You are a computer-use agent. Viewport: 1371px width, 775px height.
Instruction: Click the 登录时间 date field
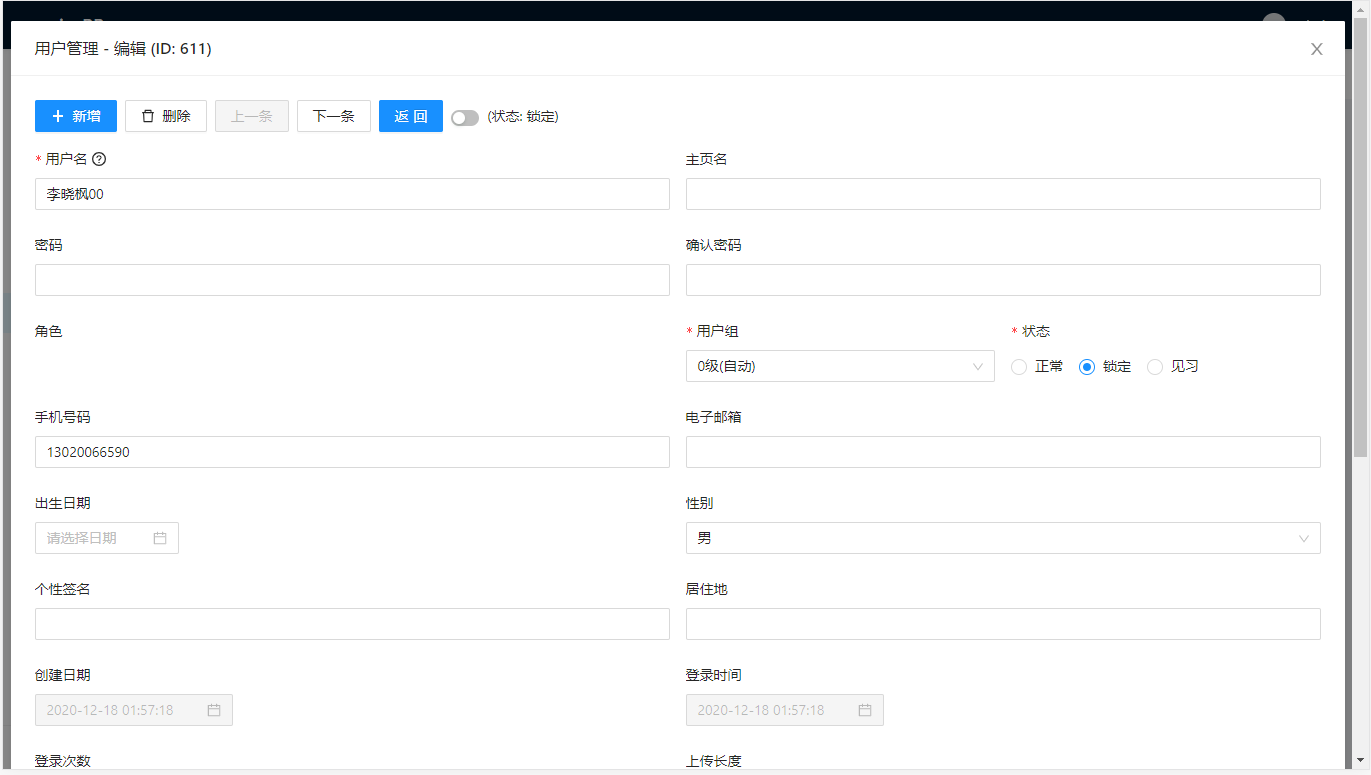point(785,710)
